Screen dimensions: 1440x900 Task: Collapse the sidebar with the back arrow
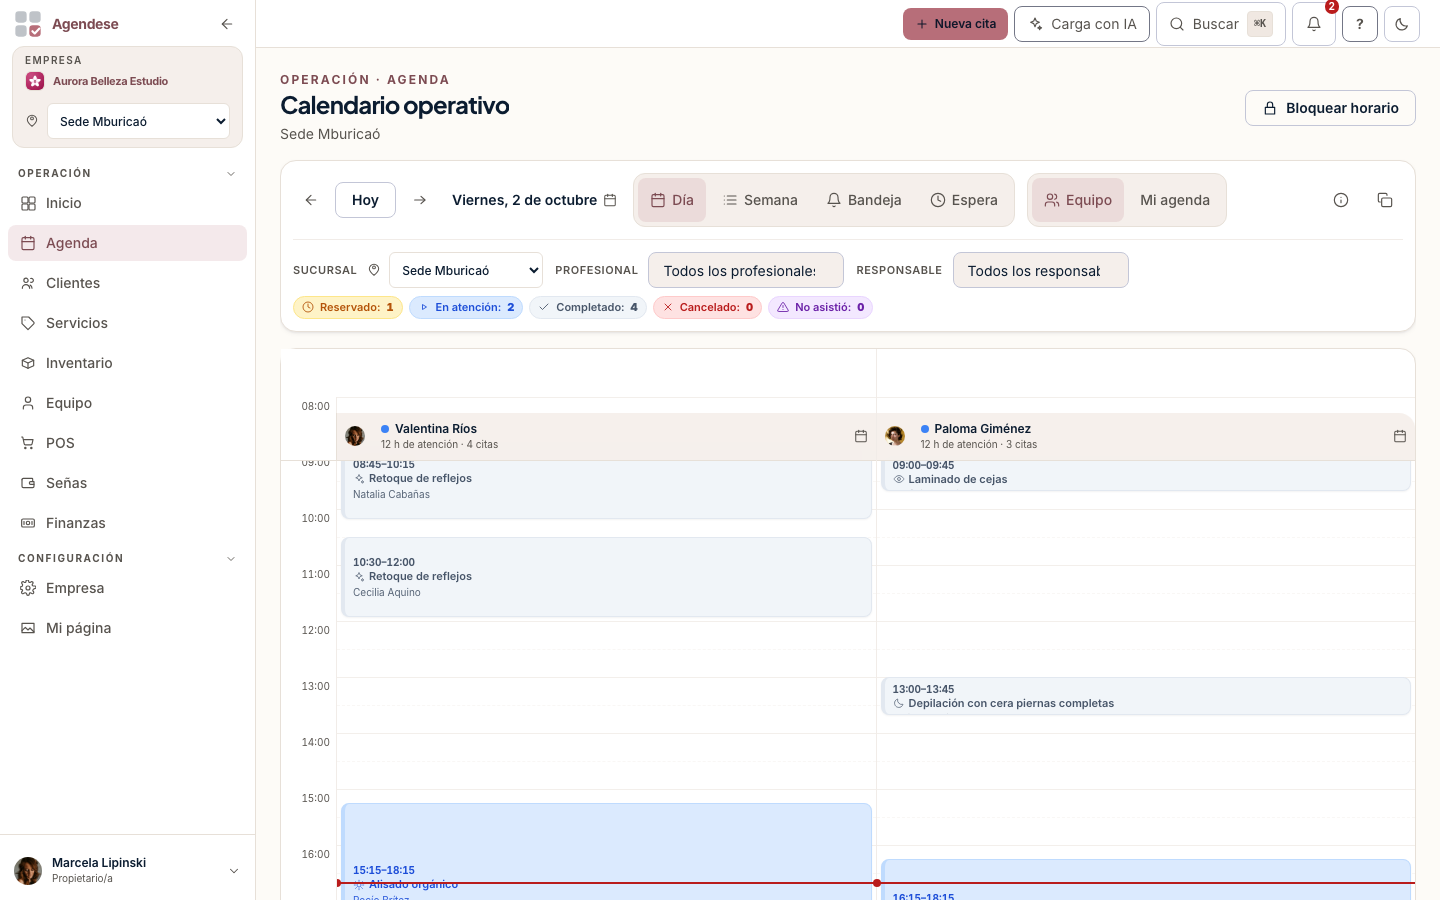[227, 24]
